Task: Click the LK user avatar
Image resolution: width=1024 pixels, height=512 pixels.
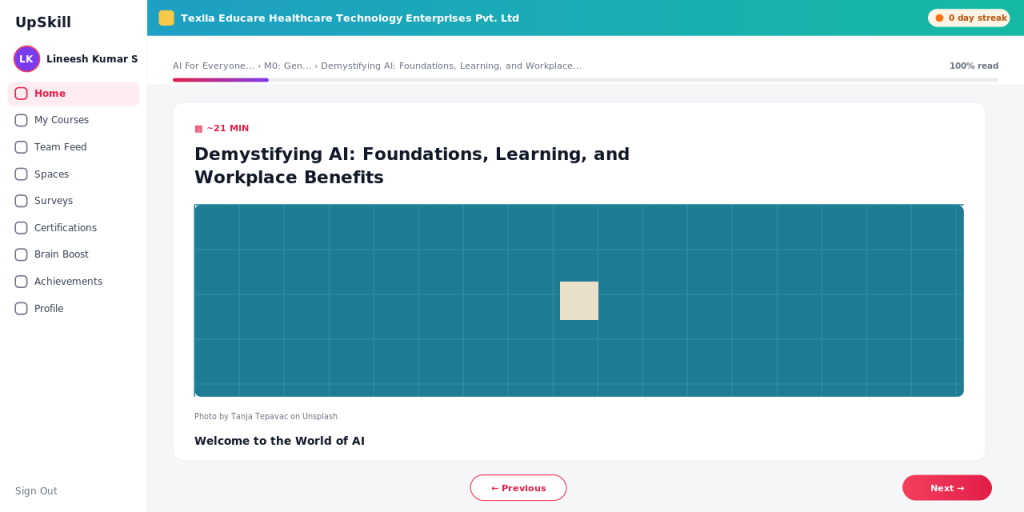Action: pyautogui.click(x=27, y=59)
